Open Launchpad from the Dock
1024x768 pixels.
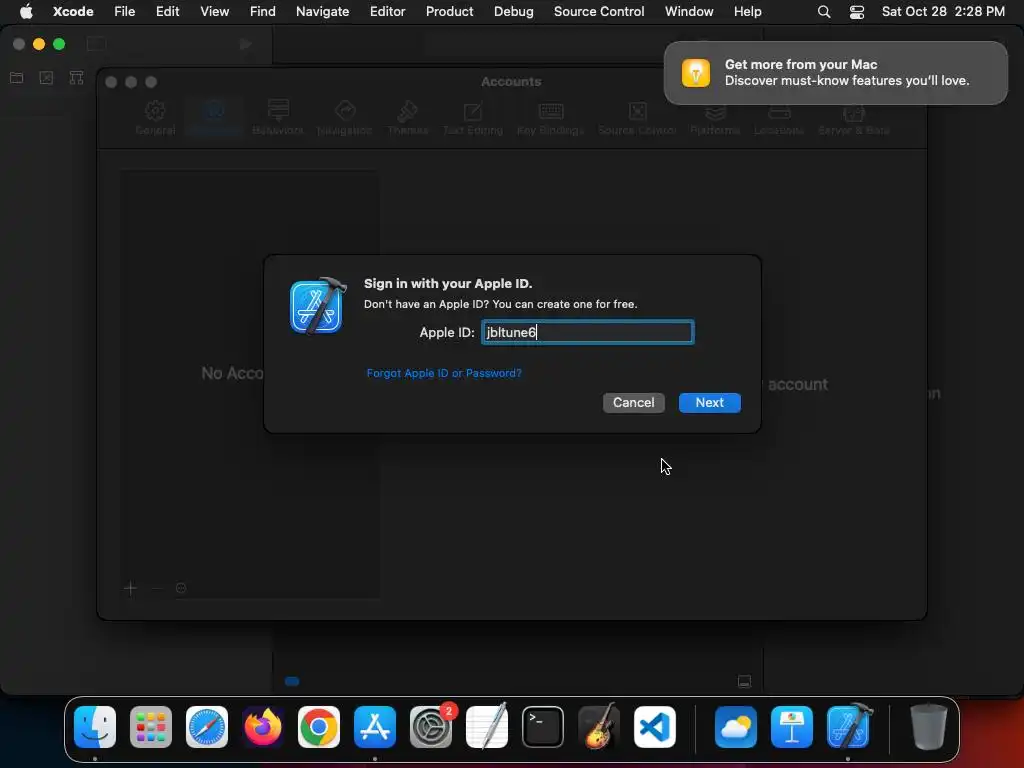pyautogui.click(x=151, y=727)
